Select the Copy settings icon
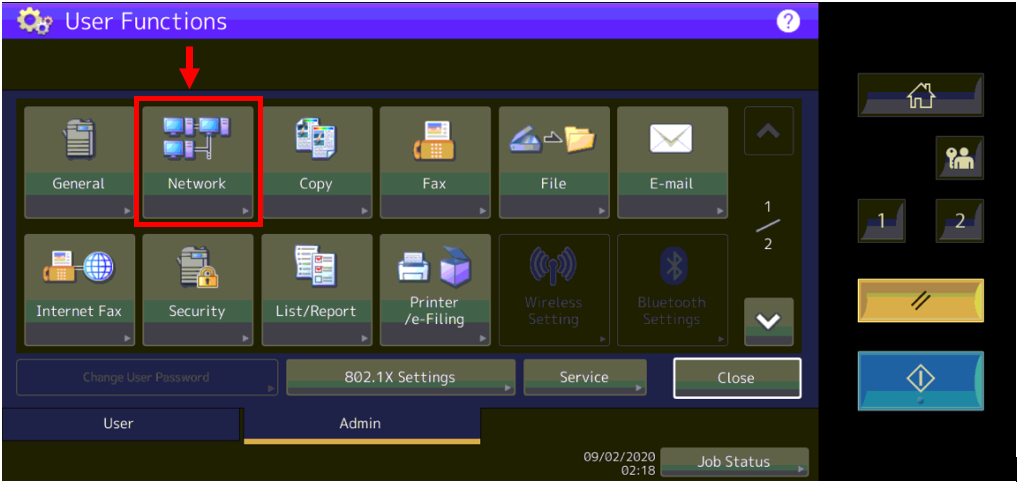This screenshot has height=483, width=1018. click(316, 161)
